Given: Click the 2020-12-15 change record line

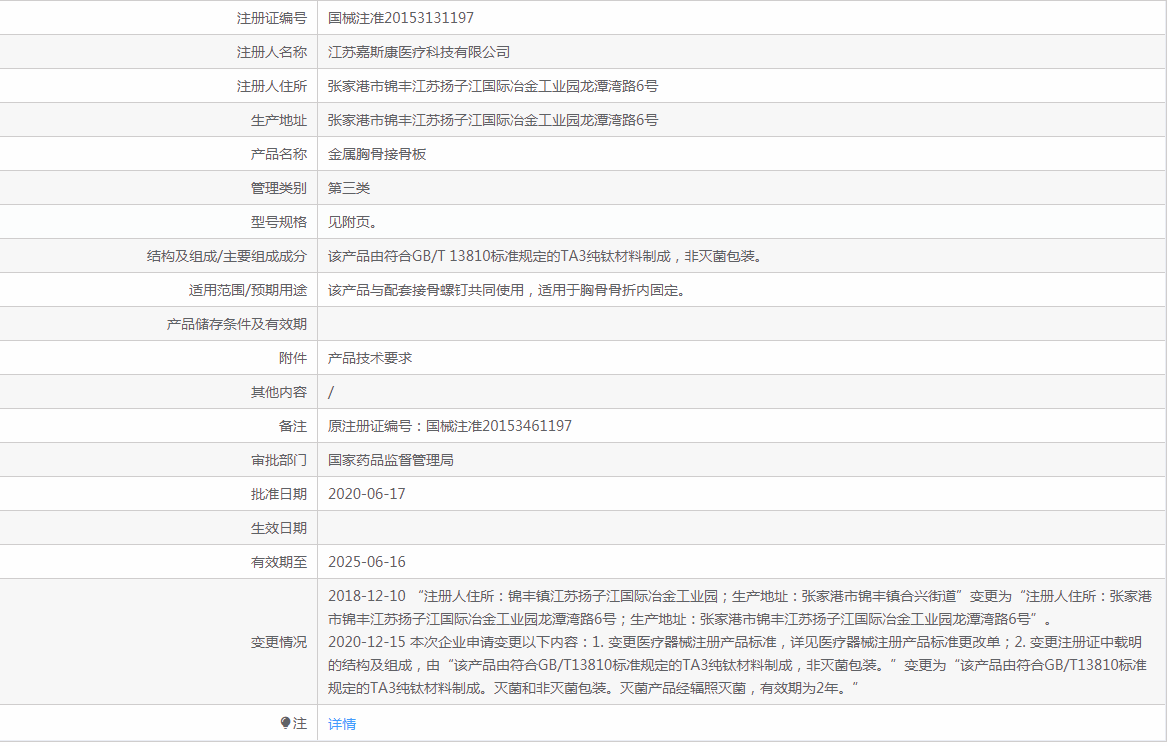Looking at the screenshot, I should (x=737, y=665).
